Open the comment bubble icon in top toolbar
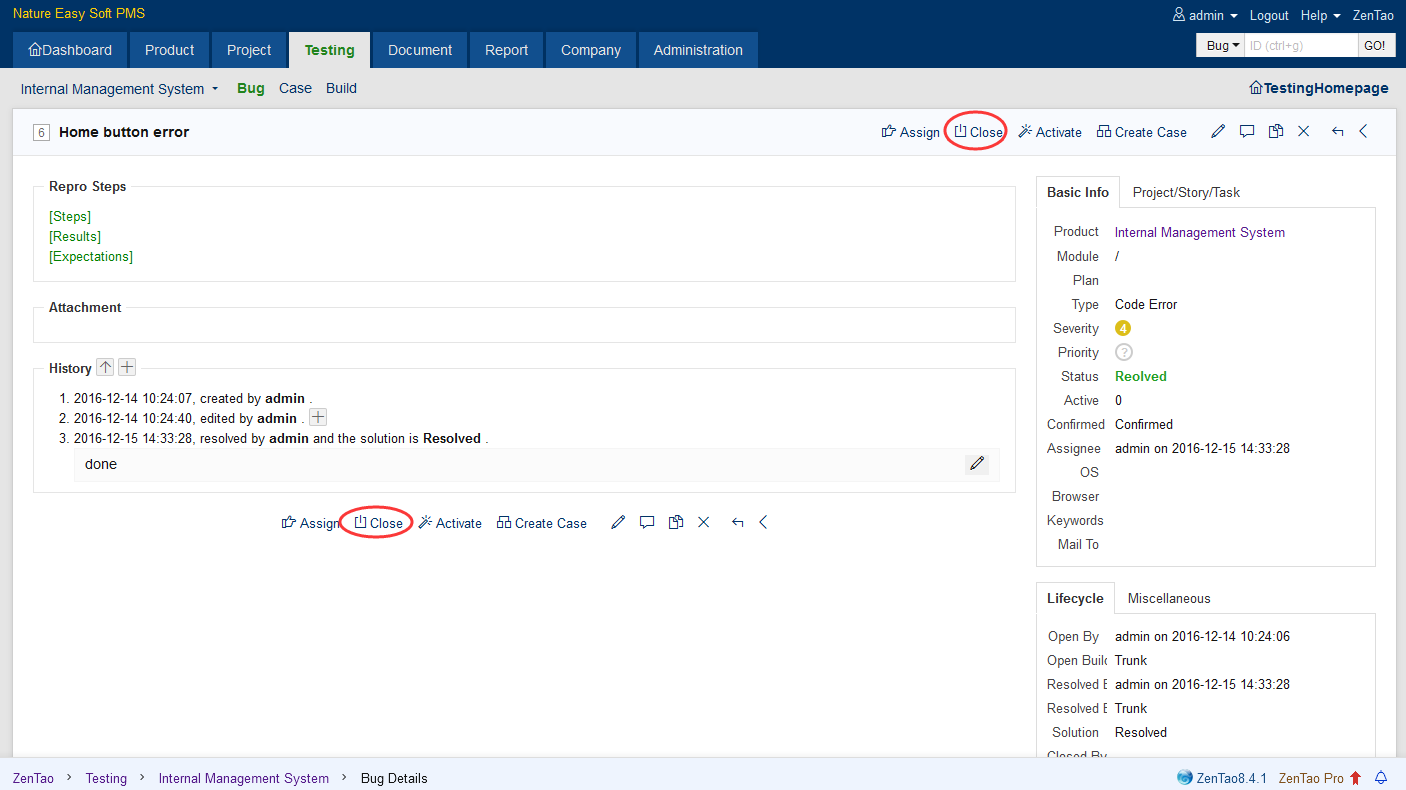Image resolution: width=1406 pixels, height=790 pixels. 1246,131
